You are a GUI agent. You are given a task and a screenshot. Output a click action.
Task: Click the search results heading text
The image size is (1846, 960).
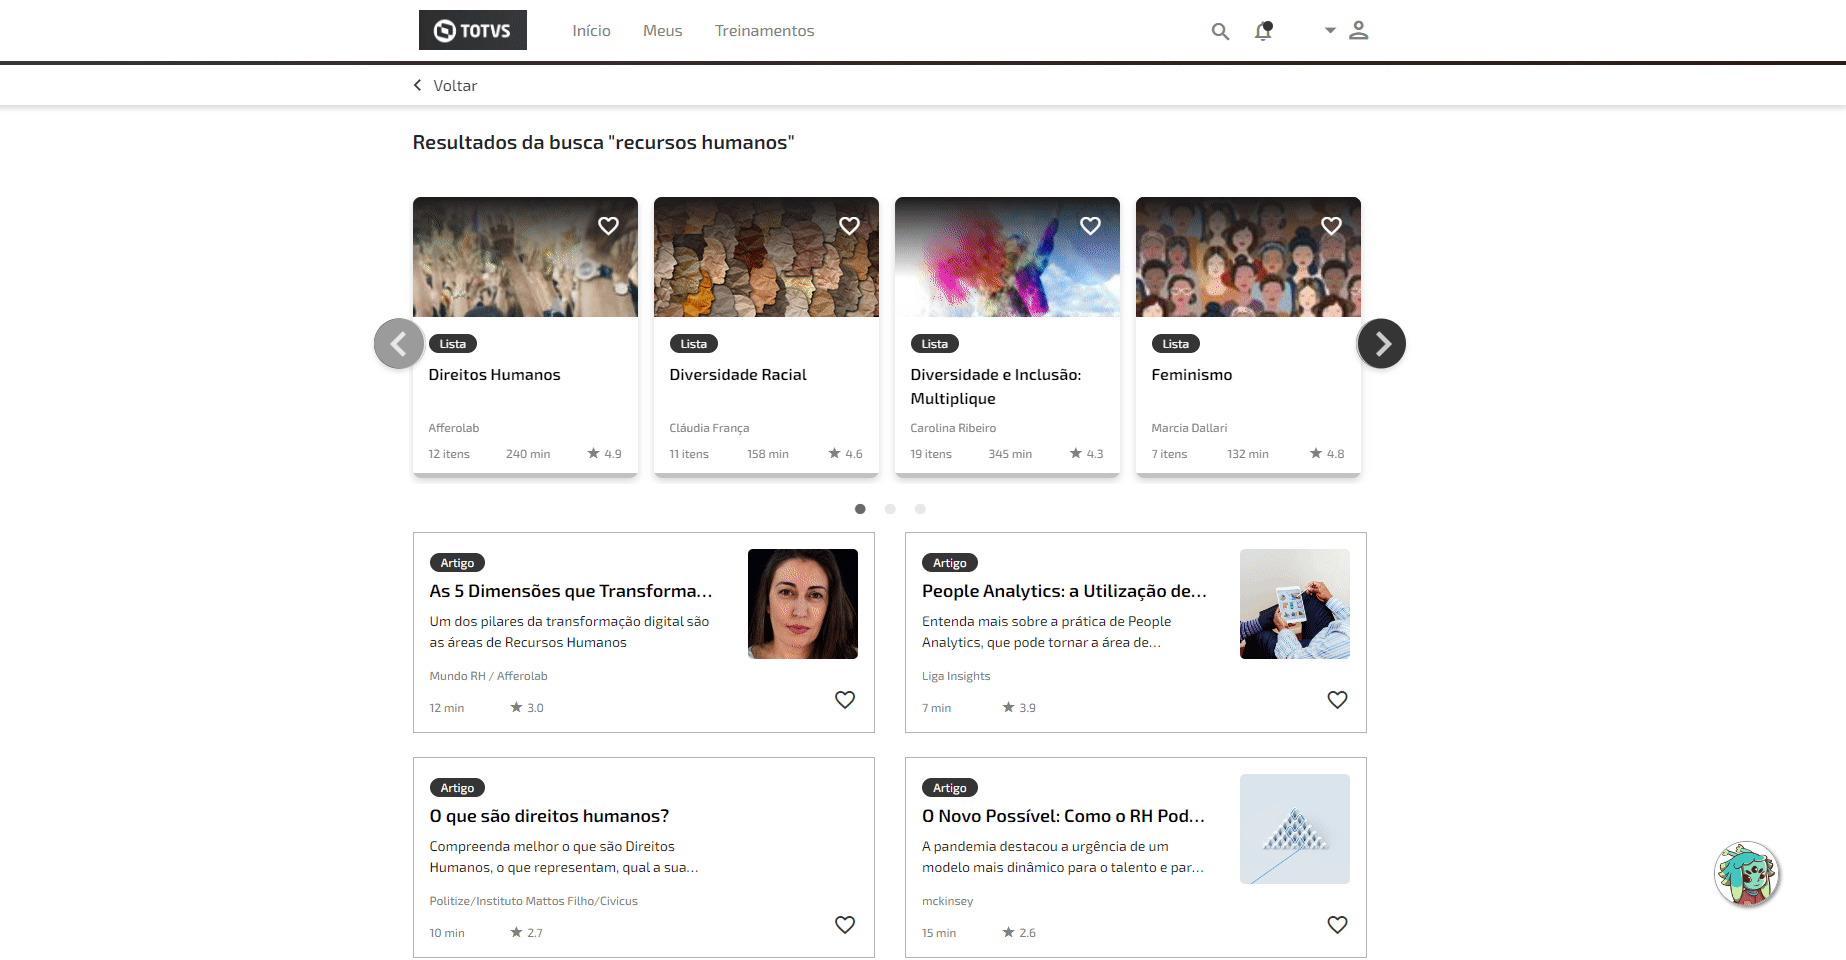pyautogui.click(x=603, y=143)
